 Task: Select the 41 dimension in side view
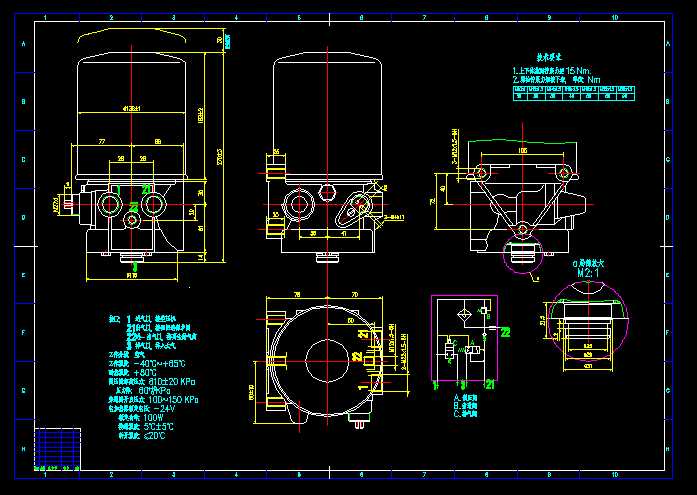(344, 233)
